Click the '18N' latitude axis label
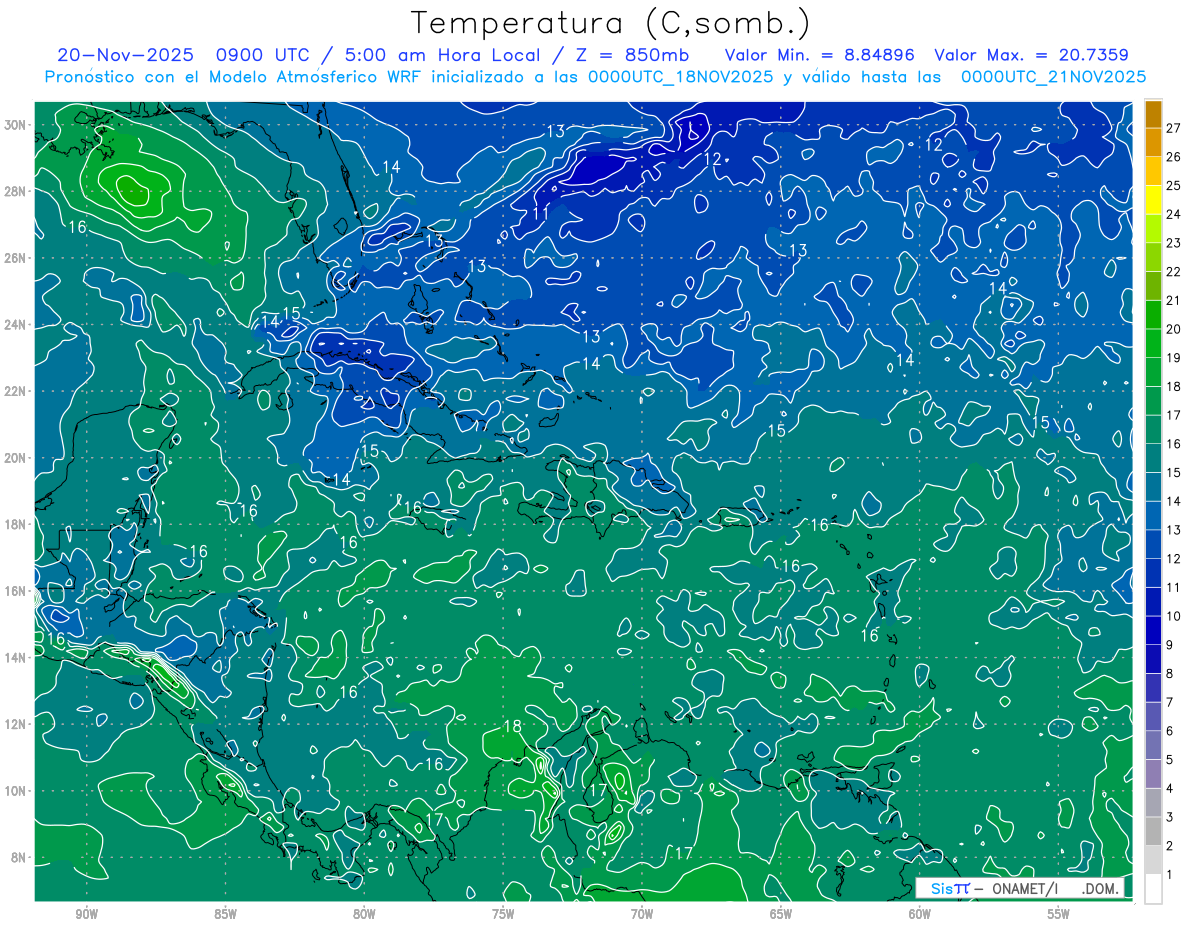This screenshot has width=1200, height=927. click(15, 524)
